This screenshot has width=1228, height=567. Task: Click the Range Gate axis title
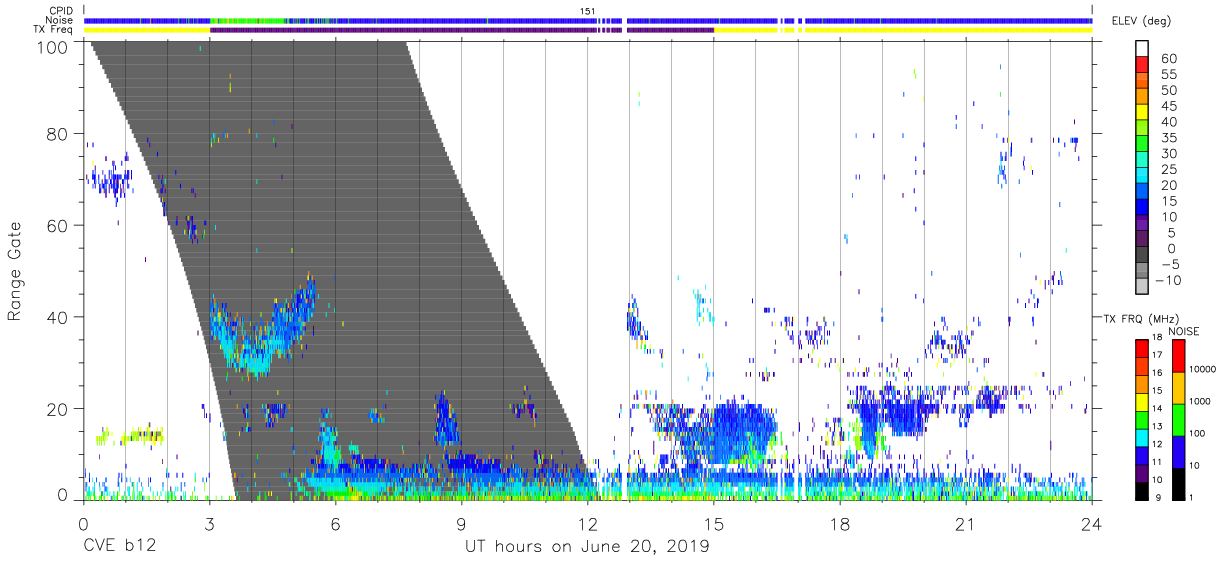[15, 270]
